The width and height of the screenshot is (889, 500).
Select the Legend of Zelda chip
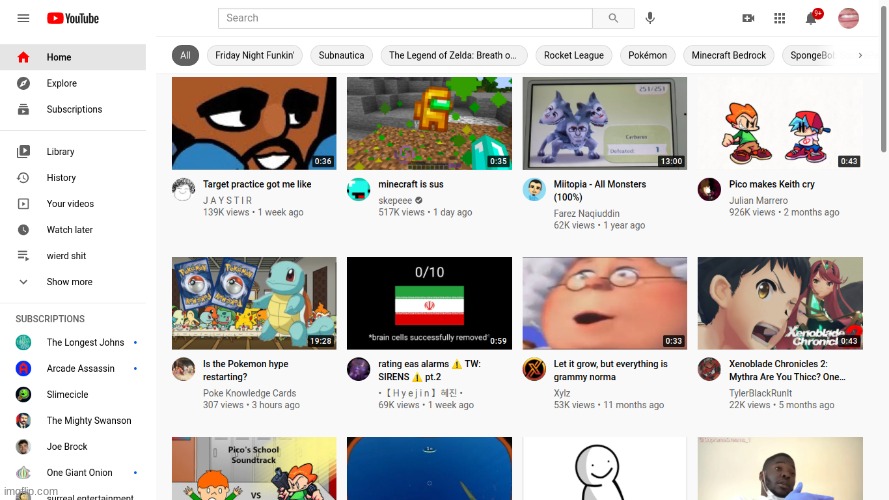[x=454, y=56]
